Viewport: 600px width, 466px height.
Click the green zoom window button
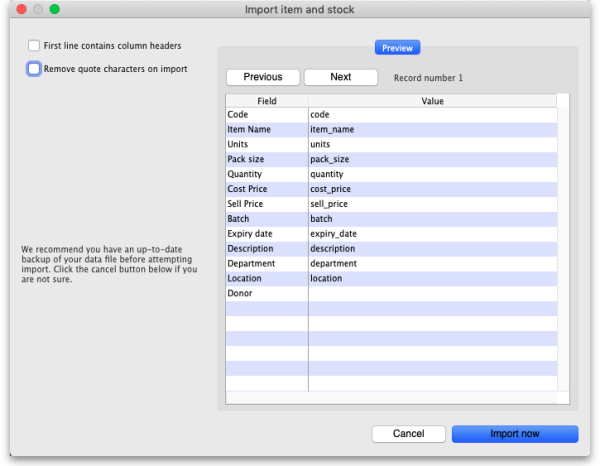(x=54, y=9)
